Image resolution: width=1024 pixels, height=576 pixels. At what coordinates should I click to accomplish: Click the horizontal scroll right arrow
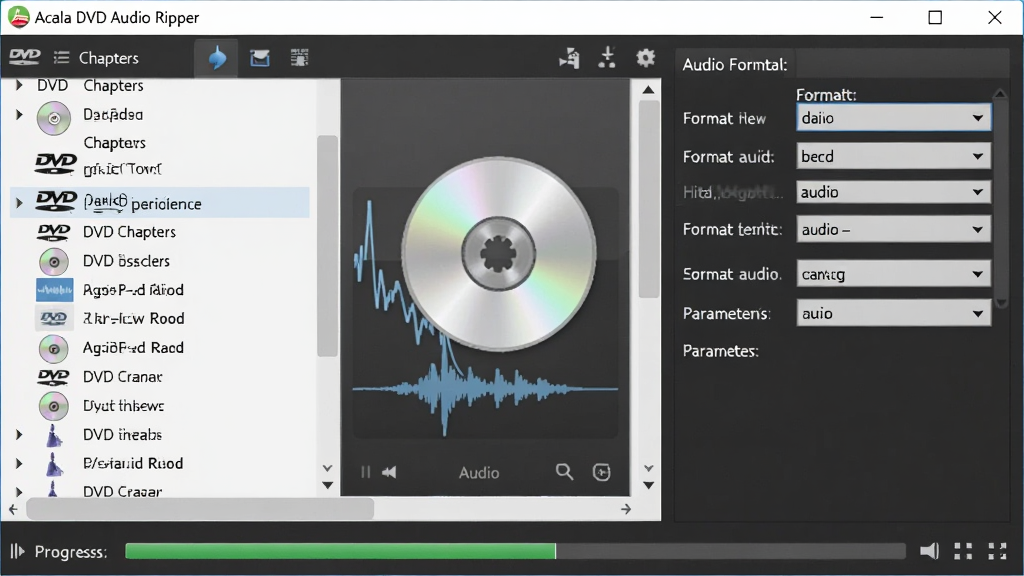click(x=626, y=509)
